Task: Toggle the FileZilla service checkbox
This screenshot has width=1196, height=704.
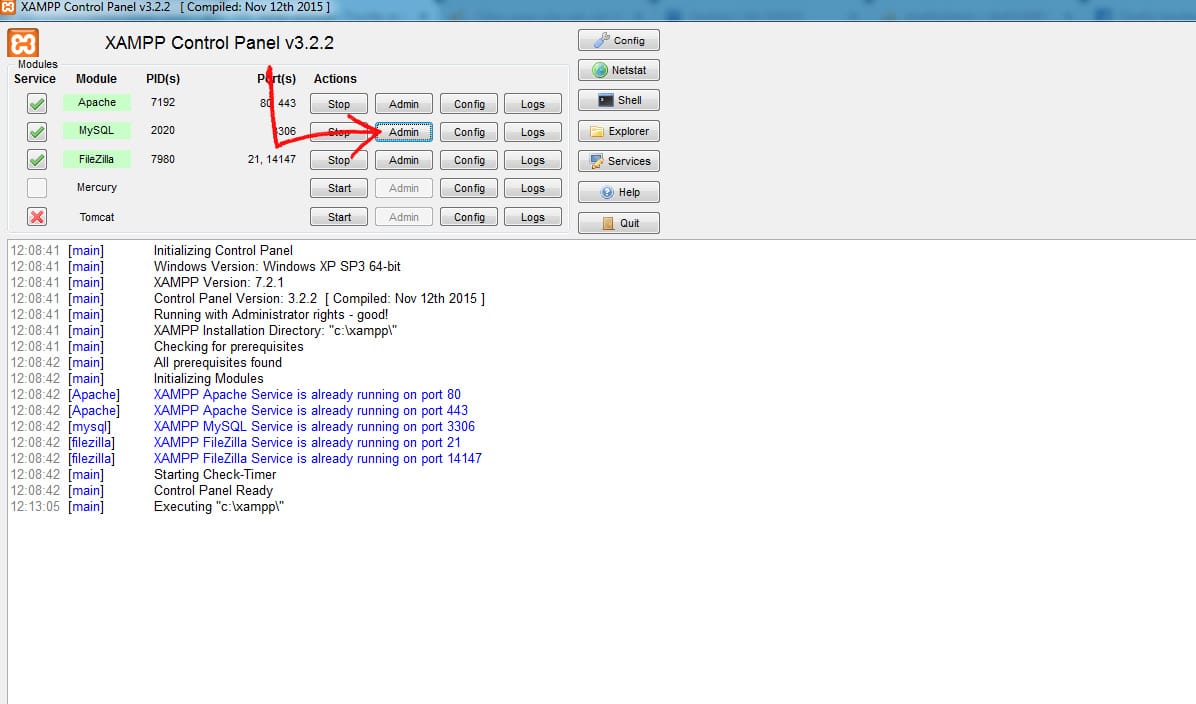Action: (37, 159)
